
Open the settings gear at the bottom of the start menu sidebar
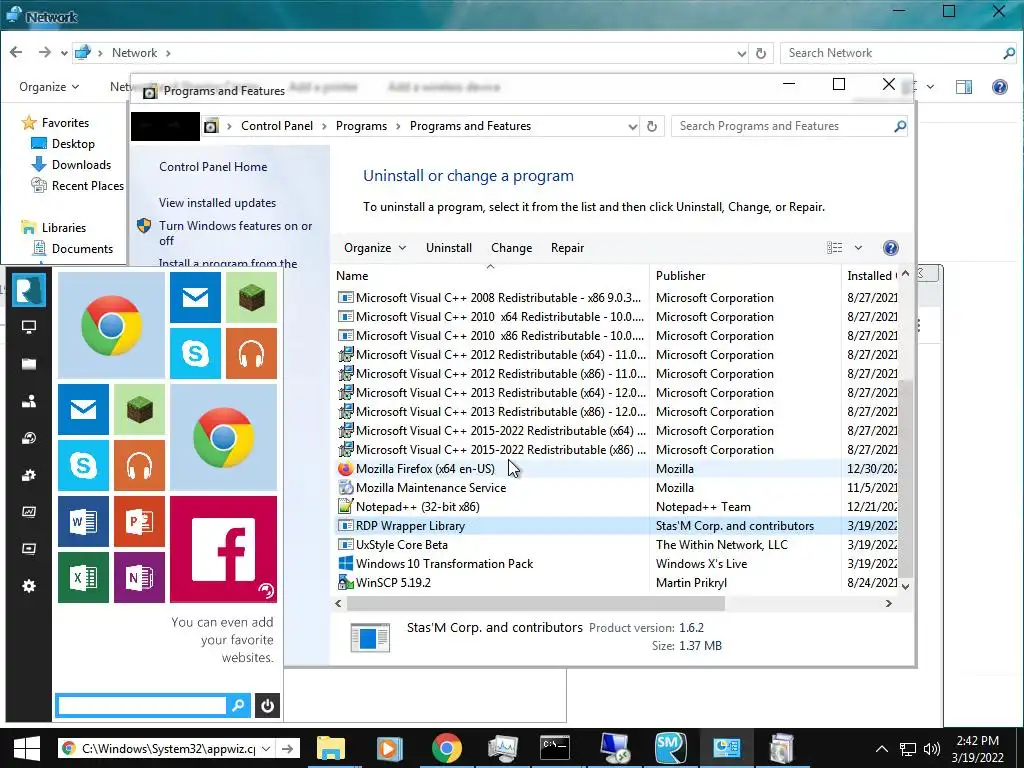tap(29, 586)
